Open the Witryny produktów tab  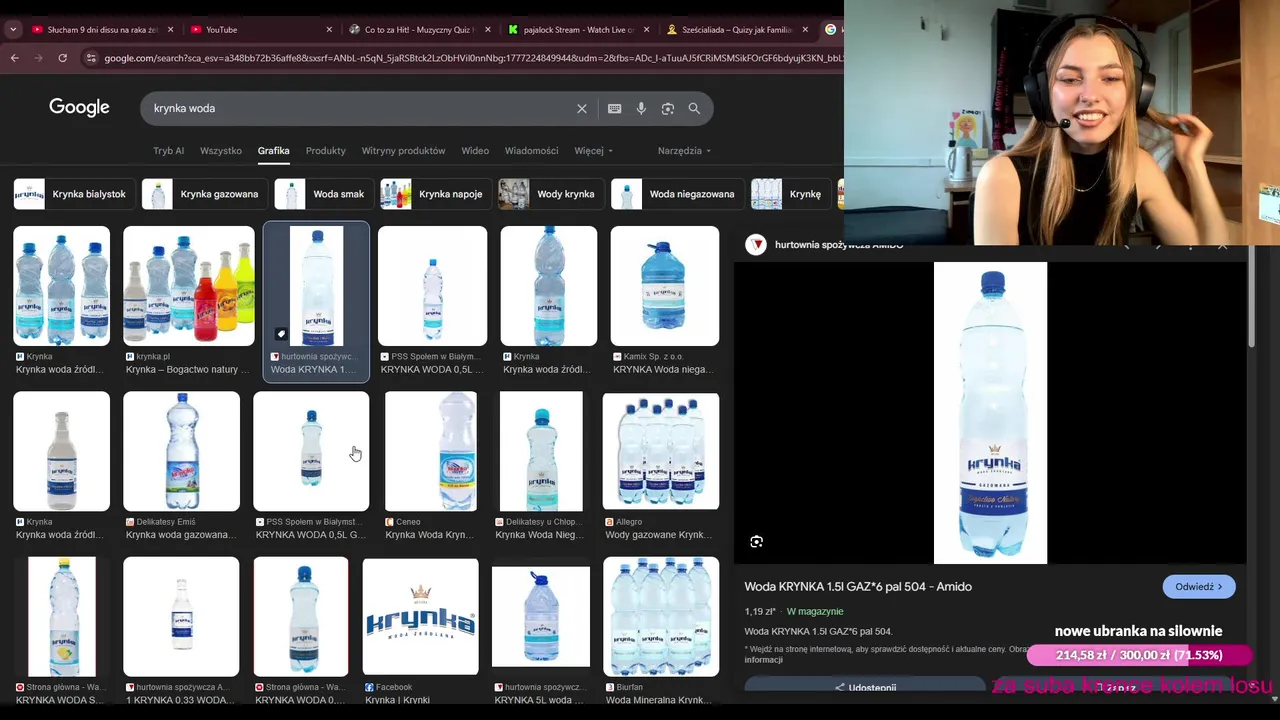point(403,150)
